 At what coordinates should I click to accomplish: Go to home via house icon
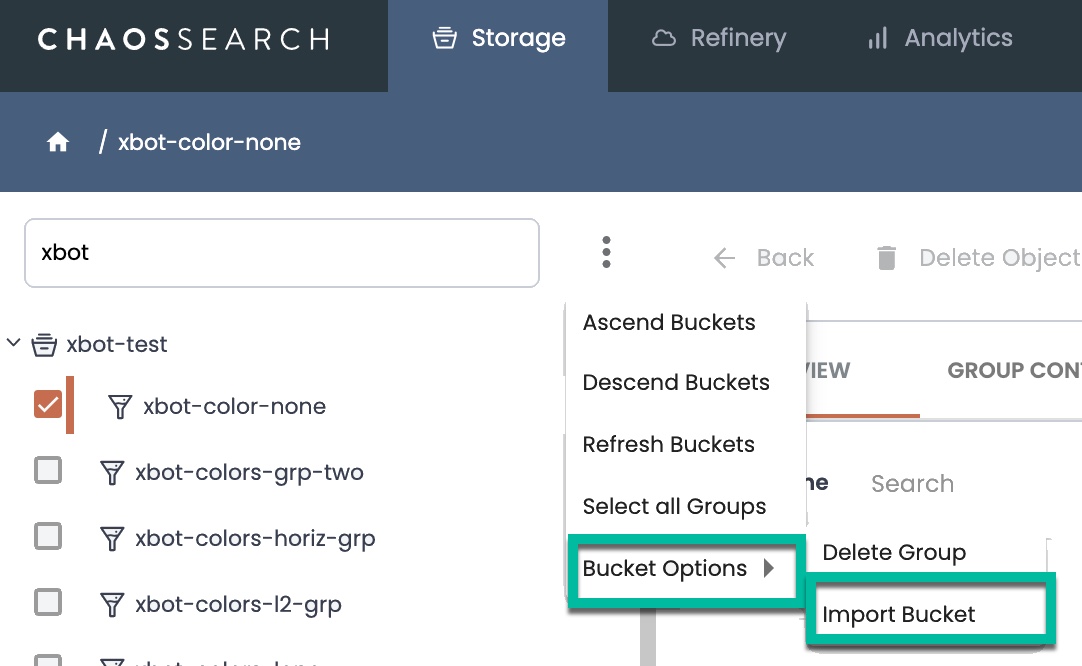(58, 142)
